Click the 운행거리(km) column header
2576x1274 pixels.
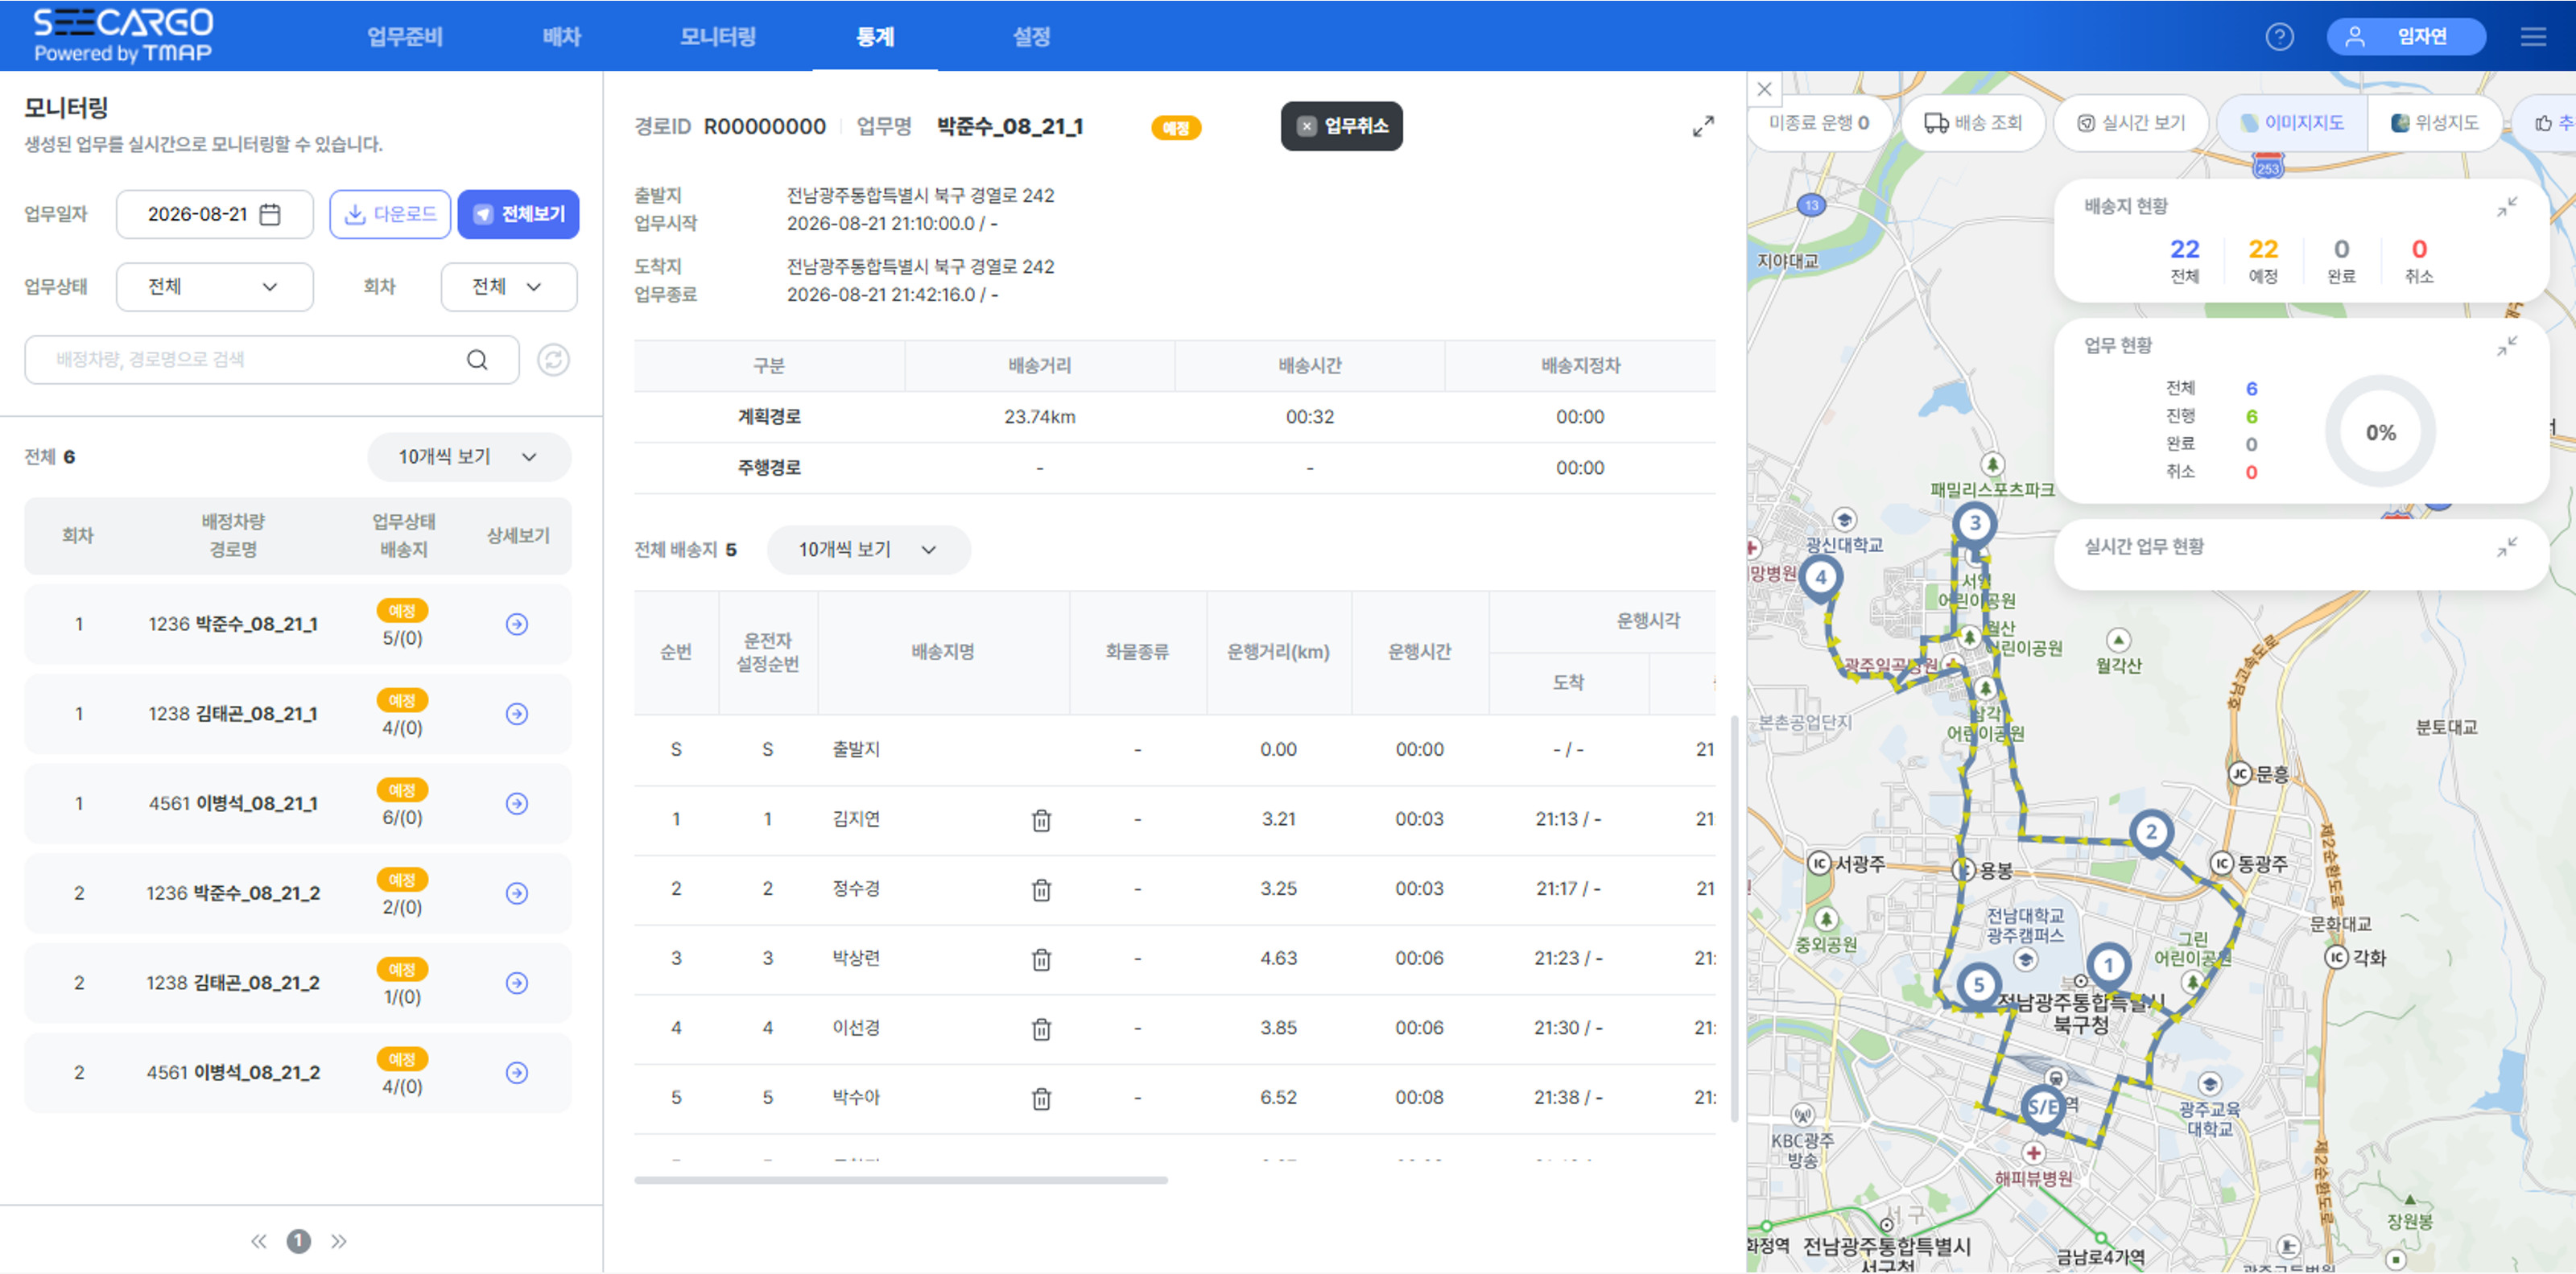coord(1278,652)
